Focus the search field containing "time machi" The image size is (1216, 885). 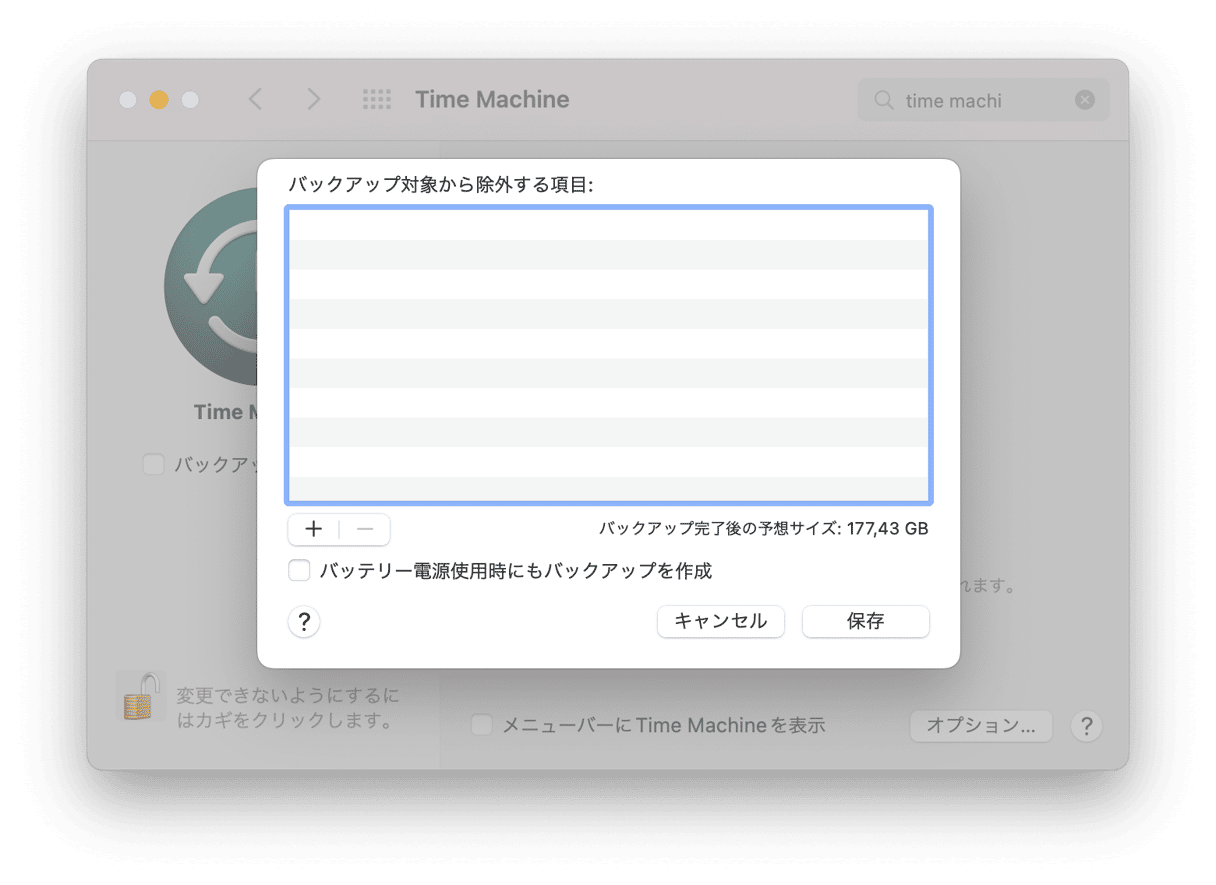pos(984,100)
